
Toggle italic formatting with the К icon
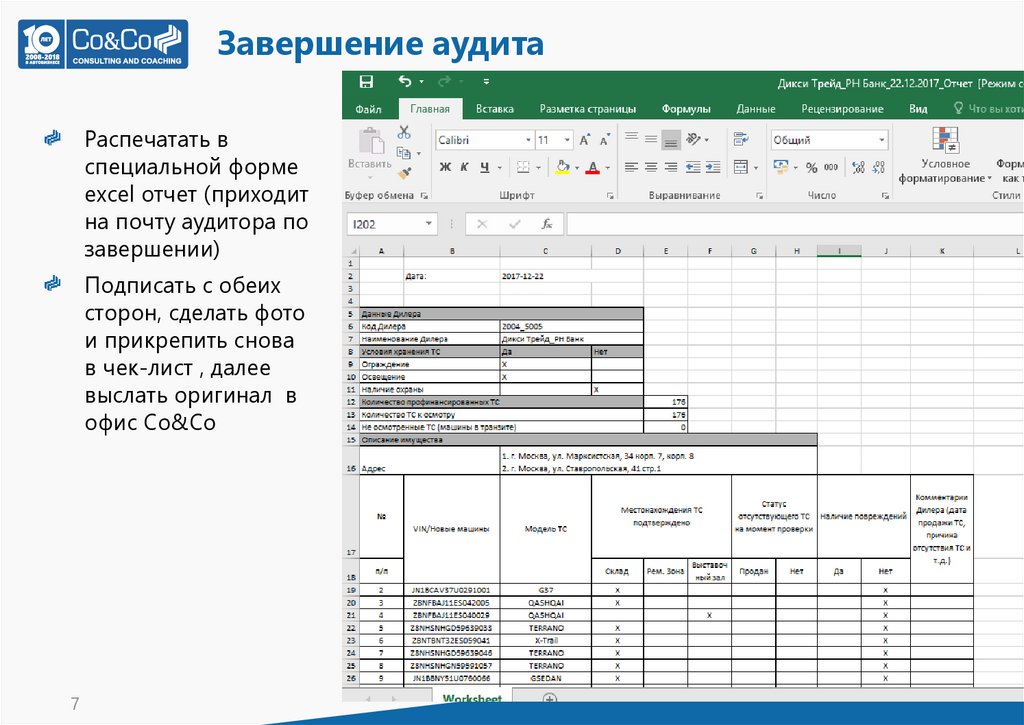tap(463, 166)
